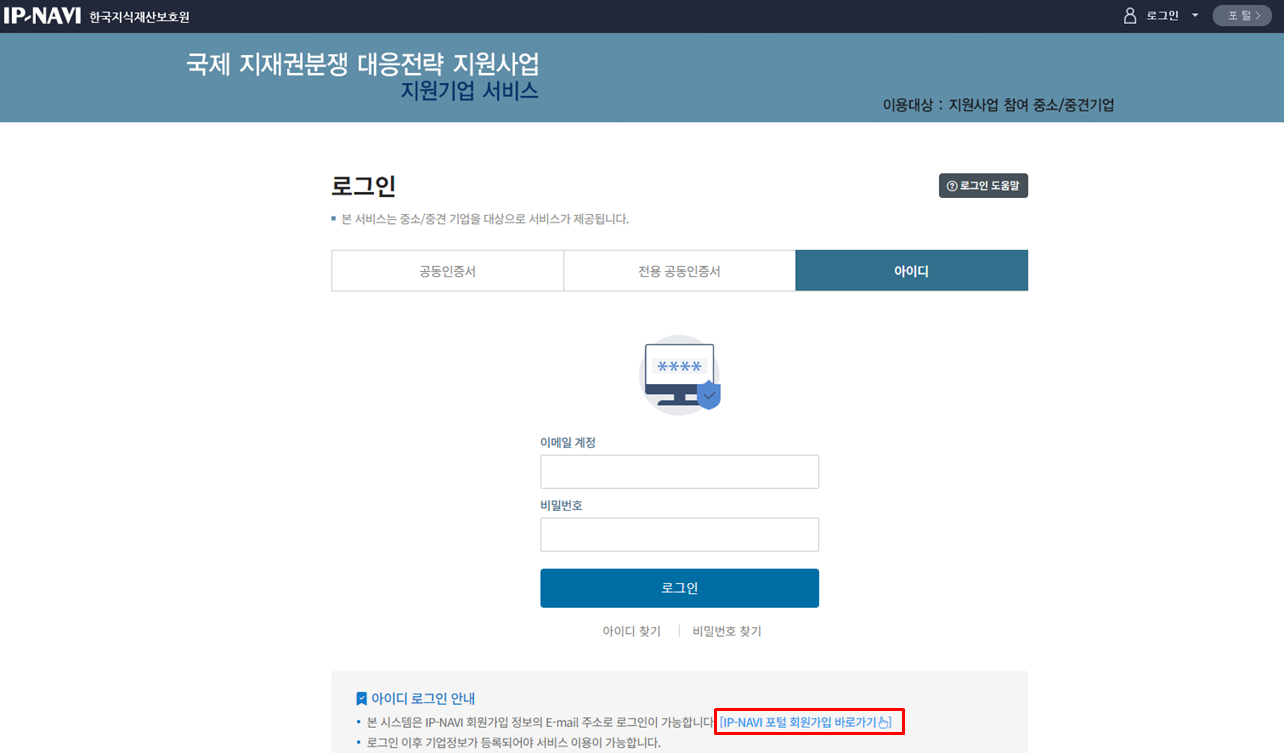
Task: Click the 비밀번호 input field
Action: click(x=680, y=535)
